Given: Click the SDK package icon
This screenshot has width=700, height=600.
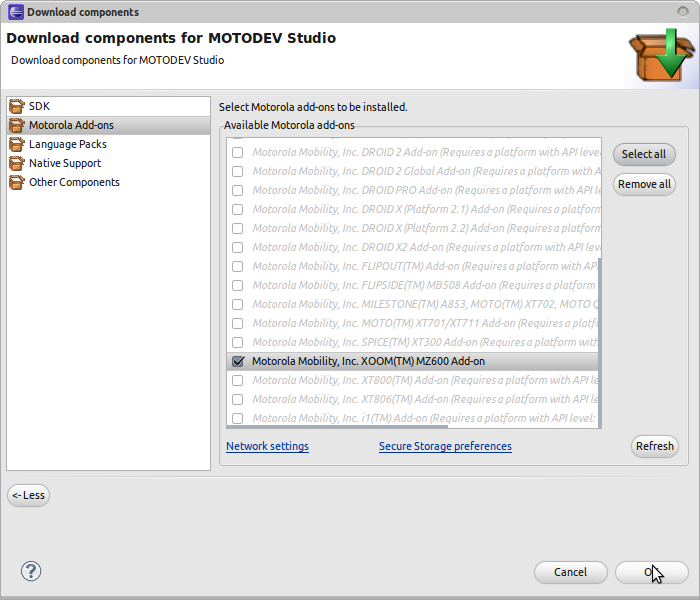Looking at the screenshot, I should click(17, 106).
